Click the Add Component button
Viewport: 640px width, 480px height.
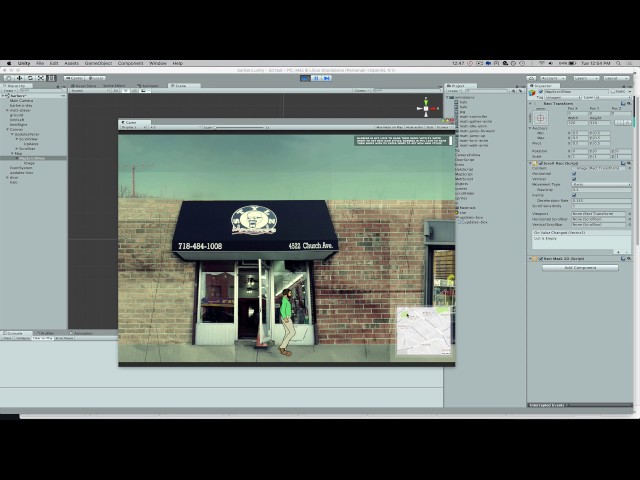coord(580,267)
